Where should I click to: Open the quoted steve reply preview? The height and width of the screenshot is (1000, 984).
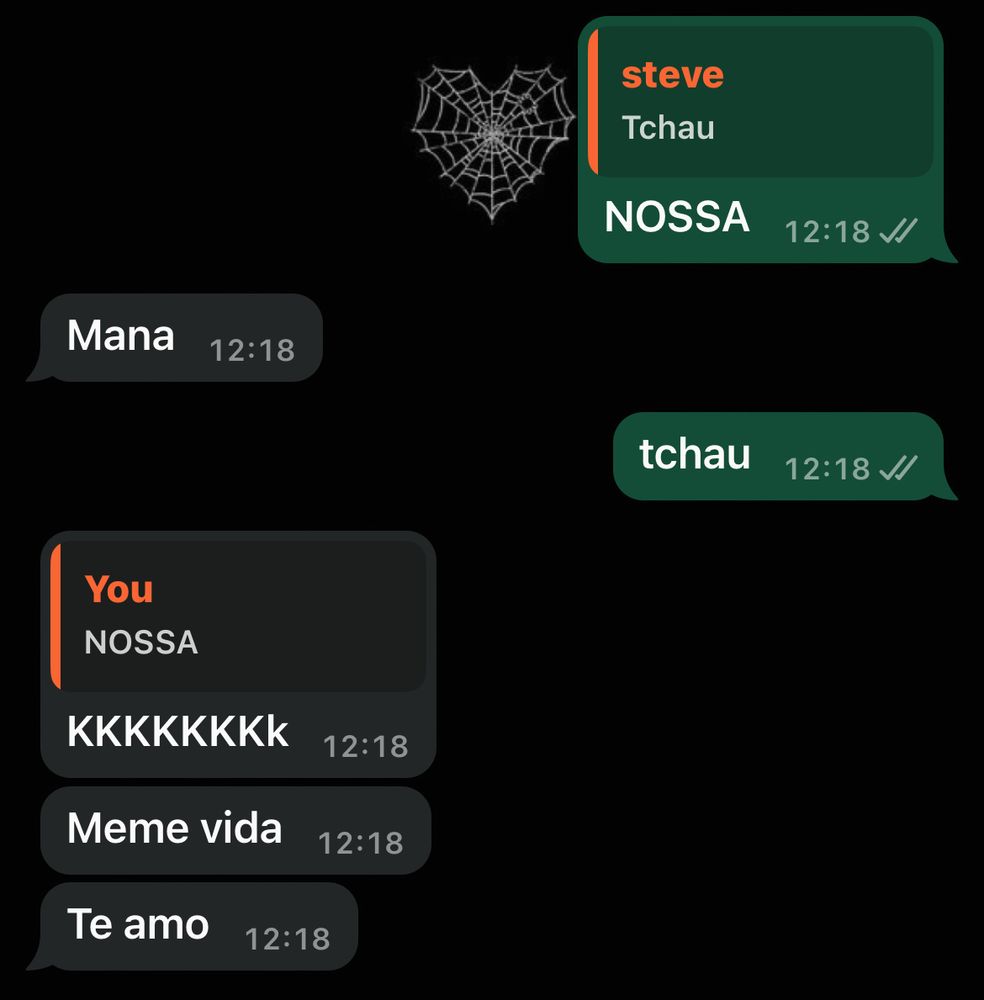click(760, 101)
